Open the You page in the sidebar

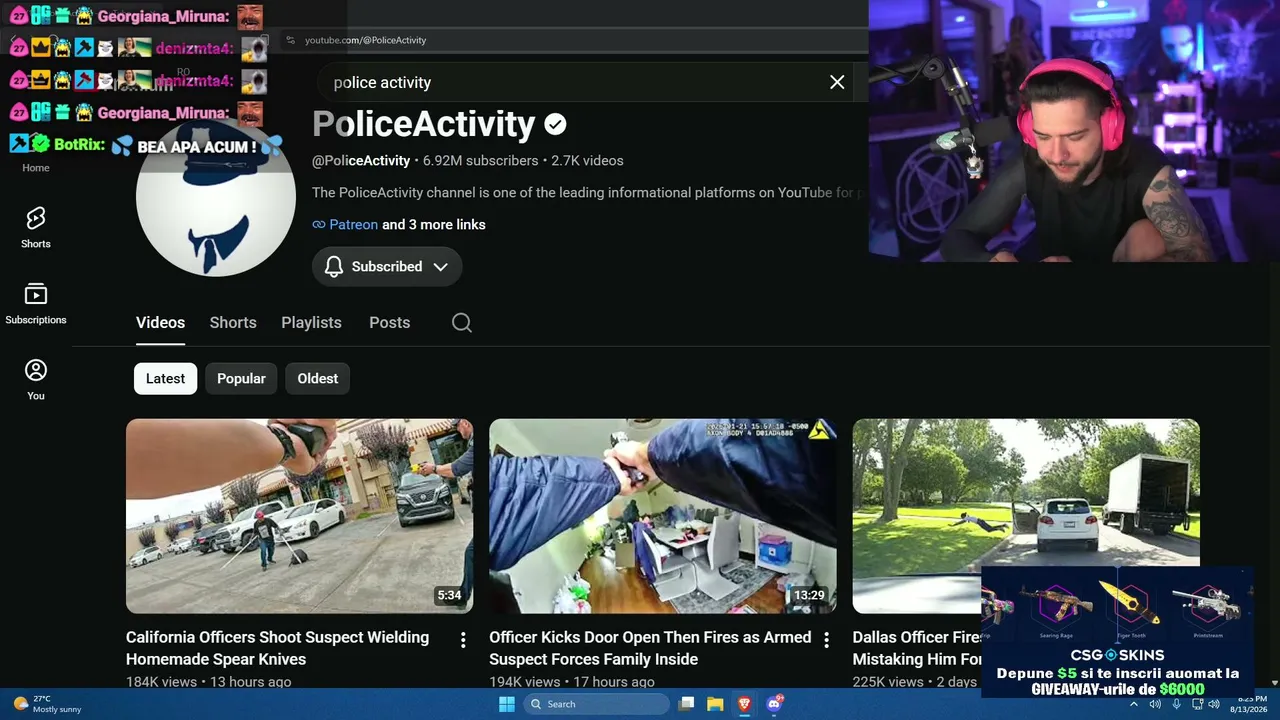[36, 379]
